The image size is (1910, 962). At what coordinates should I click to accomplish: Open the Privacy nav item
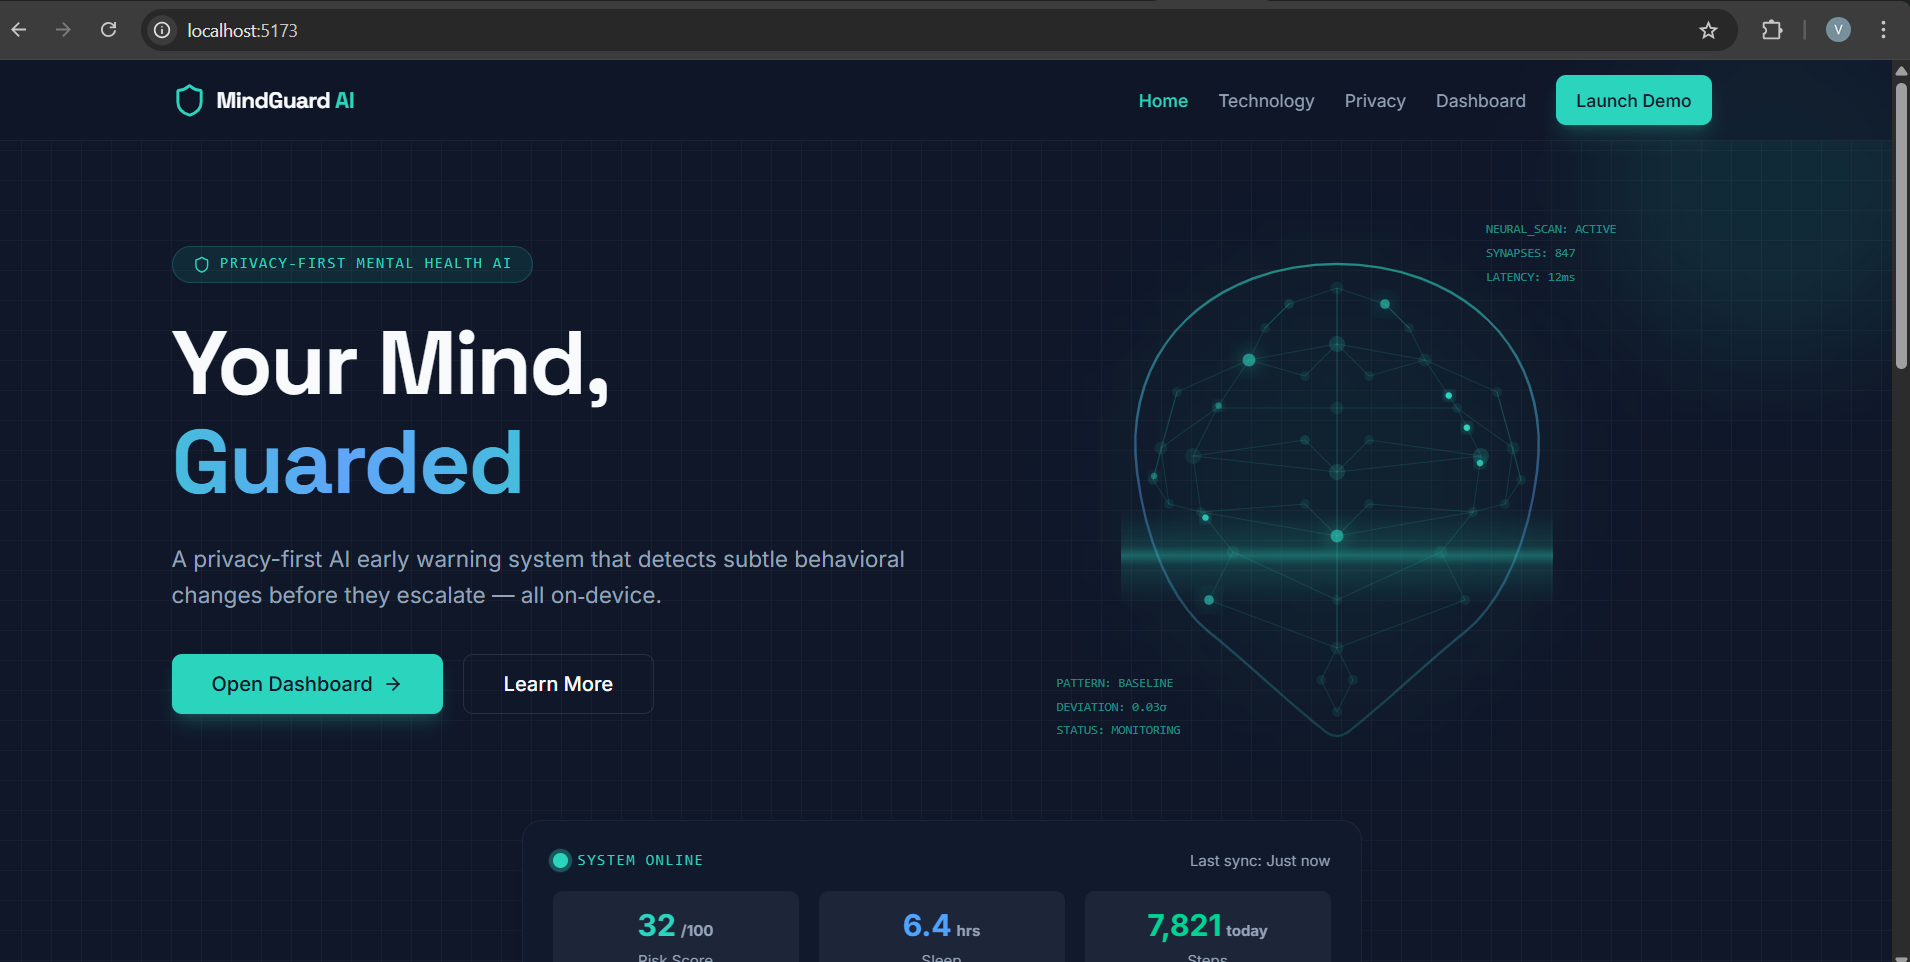pyautogui.click(x=1375, y=101)
